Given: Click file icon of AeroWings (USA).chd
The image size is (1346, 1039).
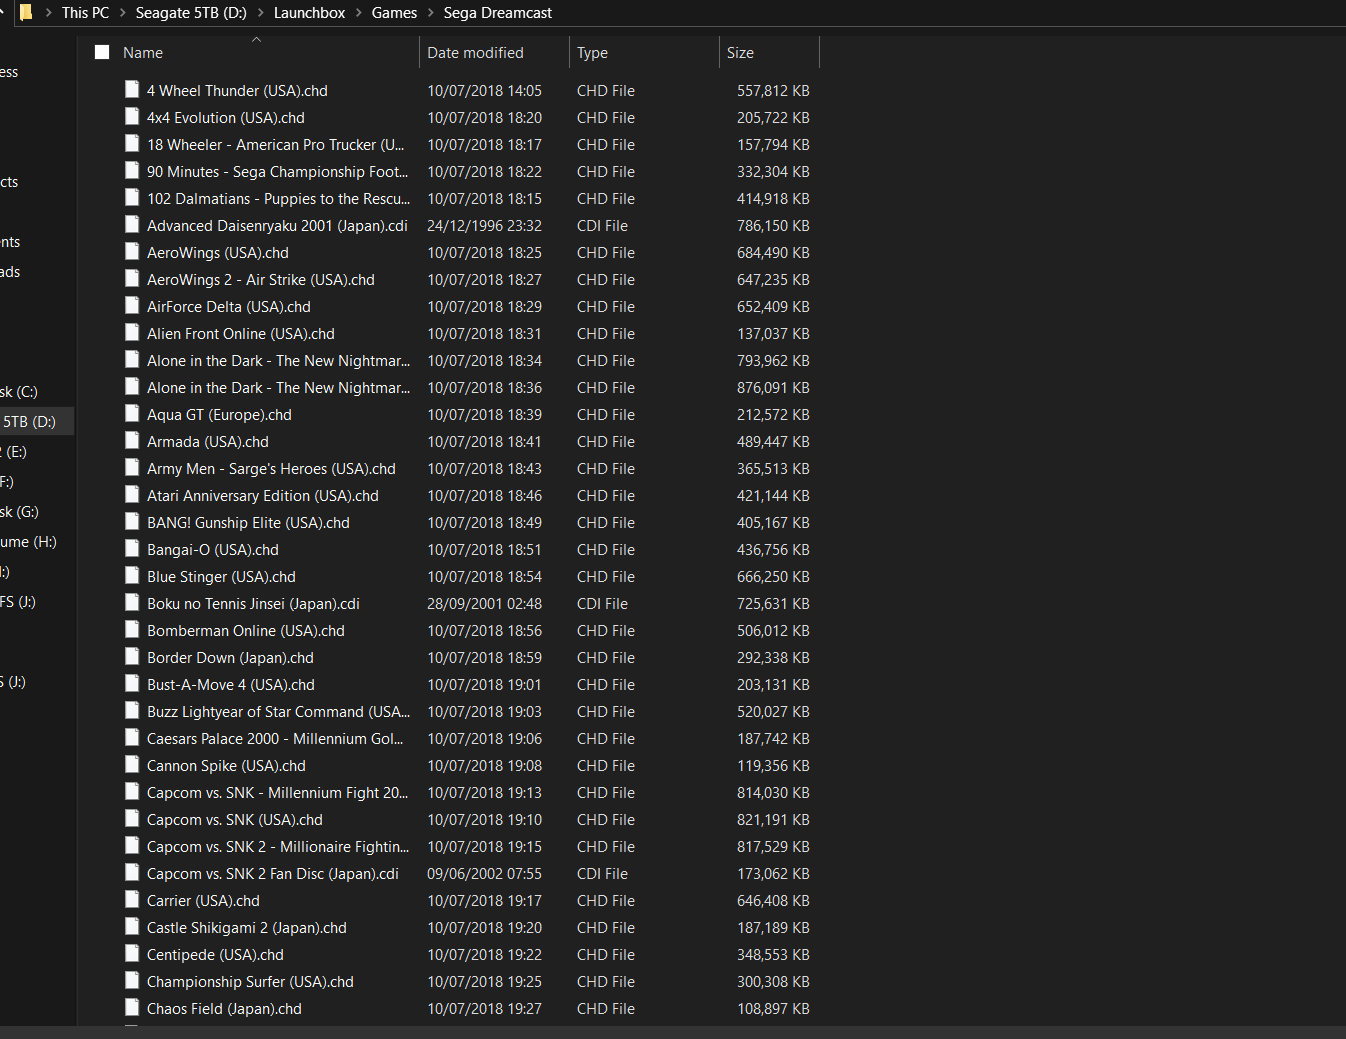Looking at the screenshot, I should [x=132, y=251].
